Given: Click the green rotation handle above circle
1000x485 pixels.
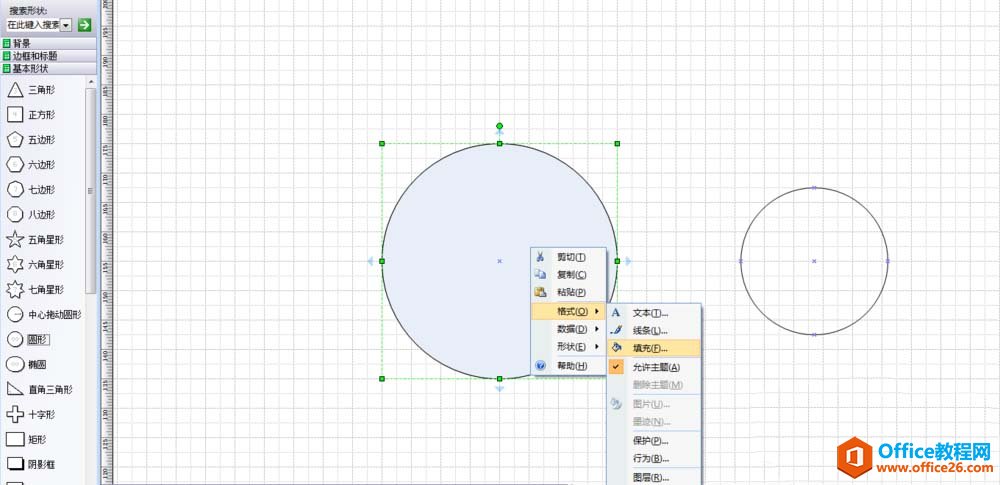Looking at the screenshot, I should click(x=500, y=126).
